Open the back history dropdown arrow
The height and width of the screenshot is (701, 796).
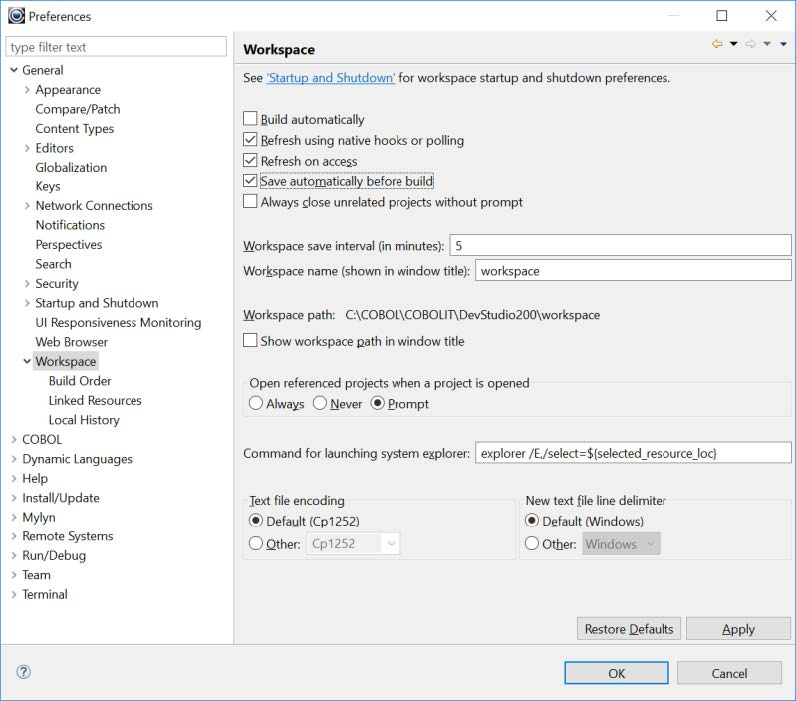point(733,44)
